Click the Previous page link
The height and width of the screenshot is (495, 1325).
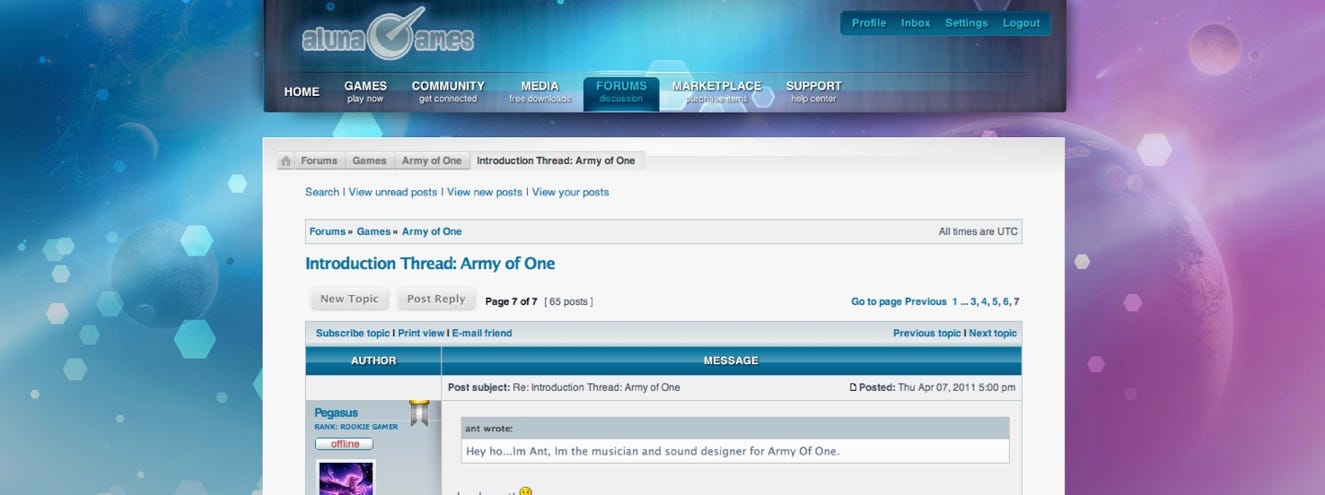[926, 301]
